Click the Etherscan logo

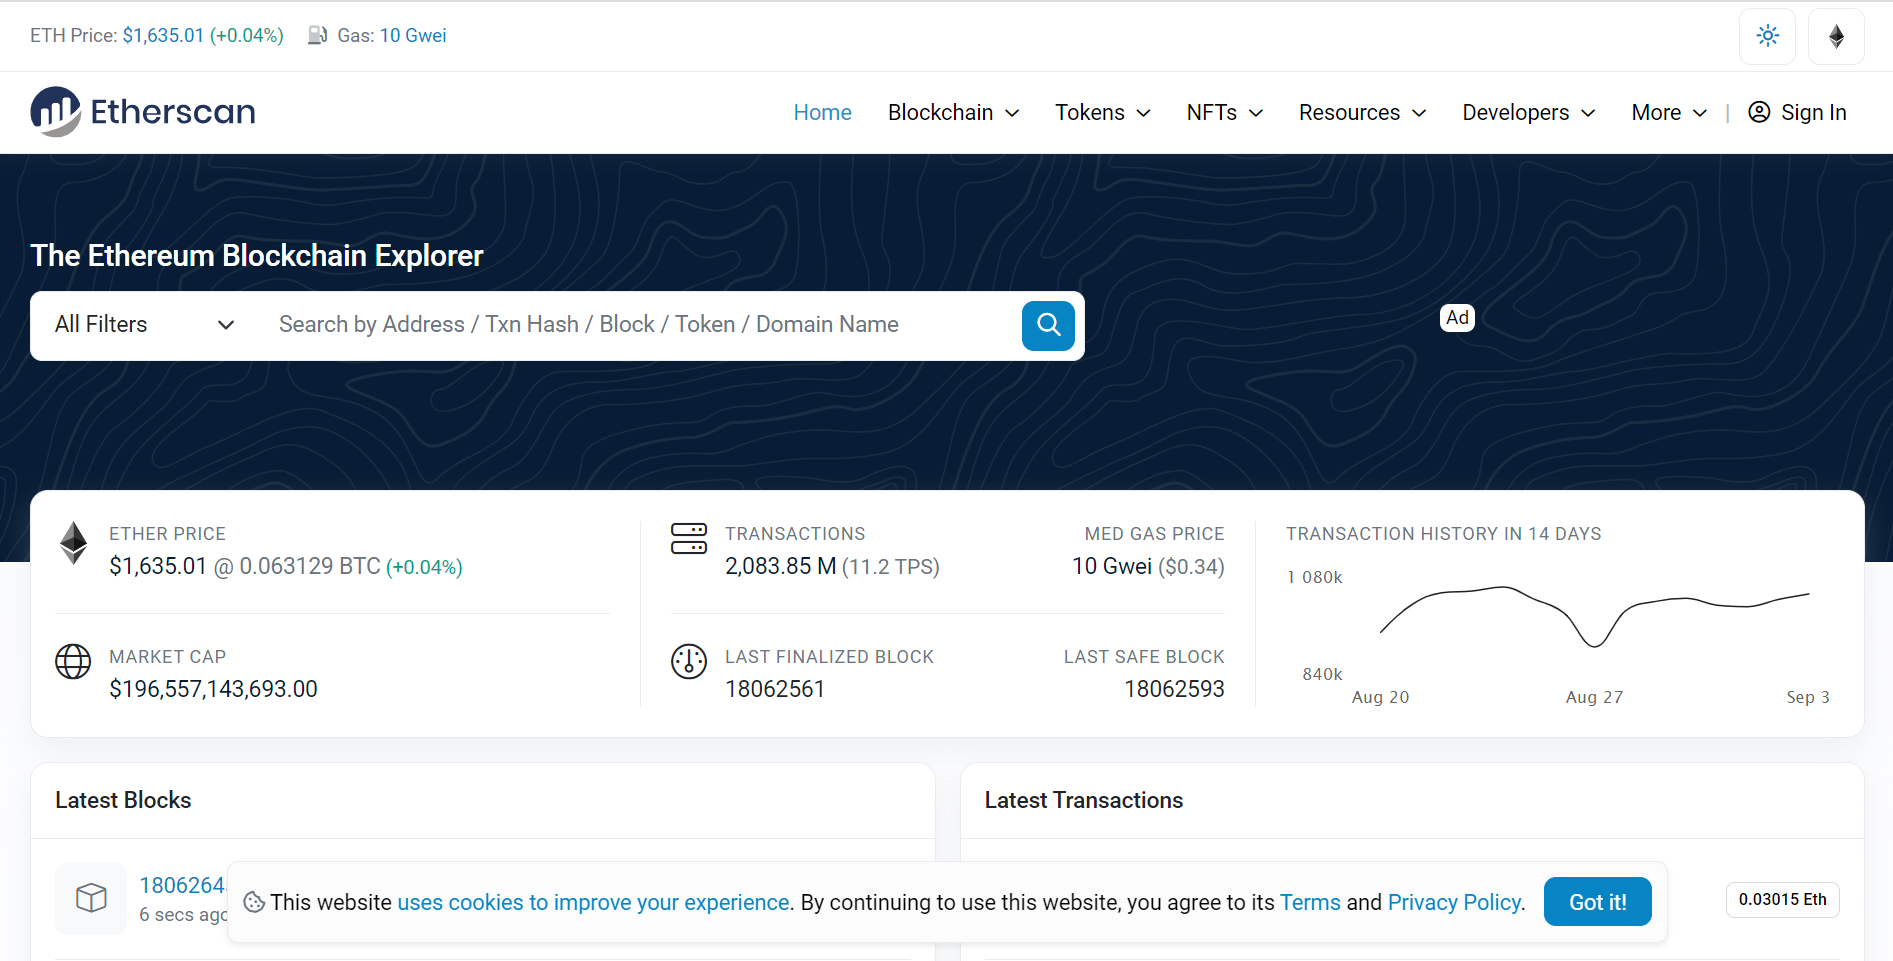point(143,111)
